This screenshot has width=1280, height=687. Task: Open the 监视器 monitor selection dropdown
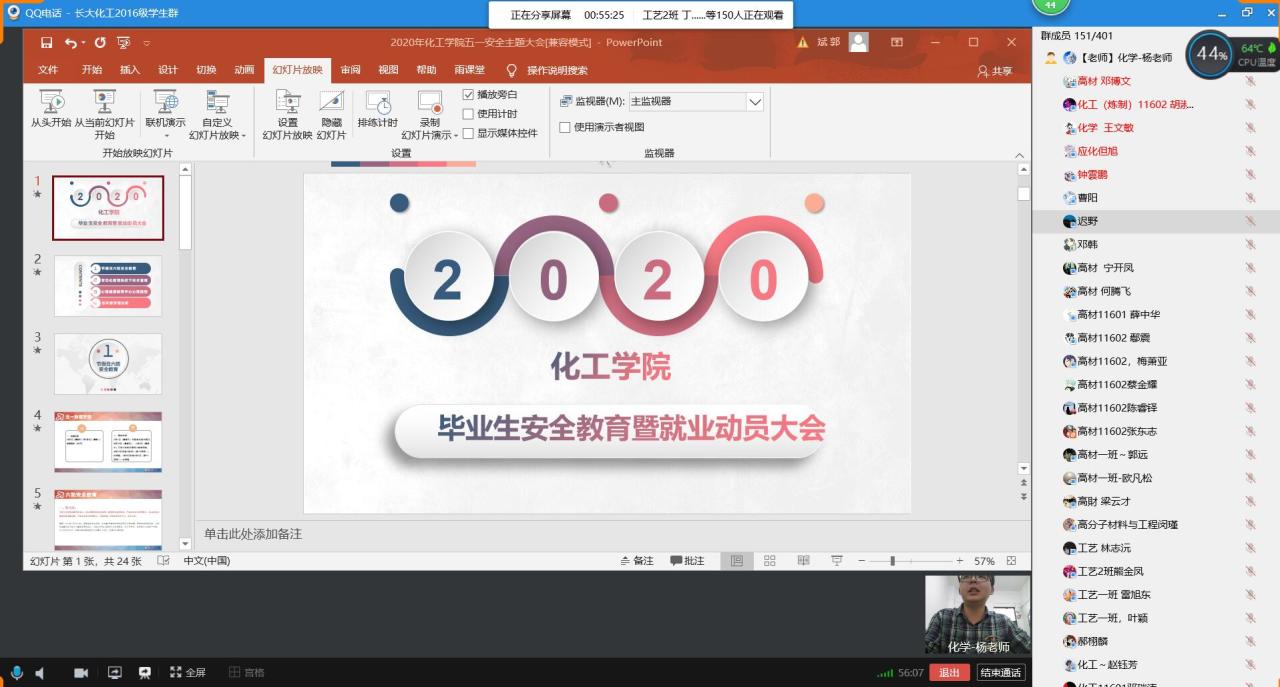tap(755, 101)
